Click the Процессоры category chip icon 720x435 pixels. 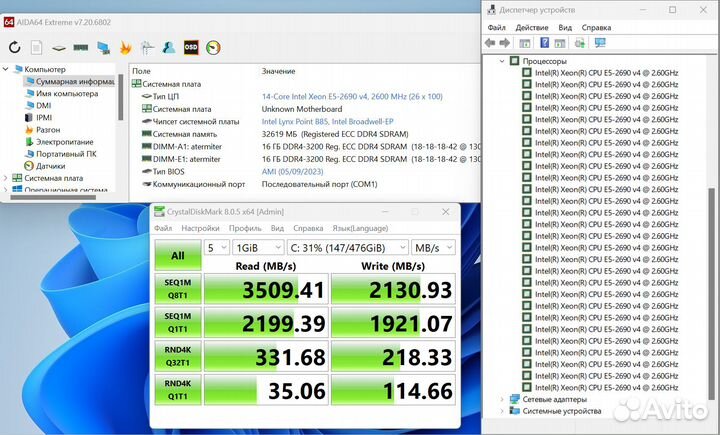coord(514,61)
